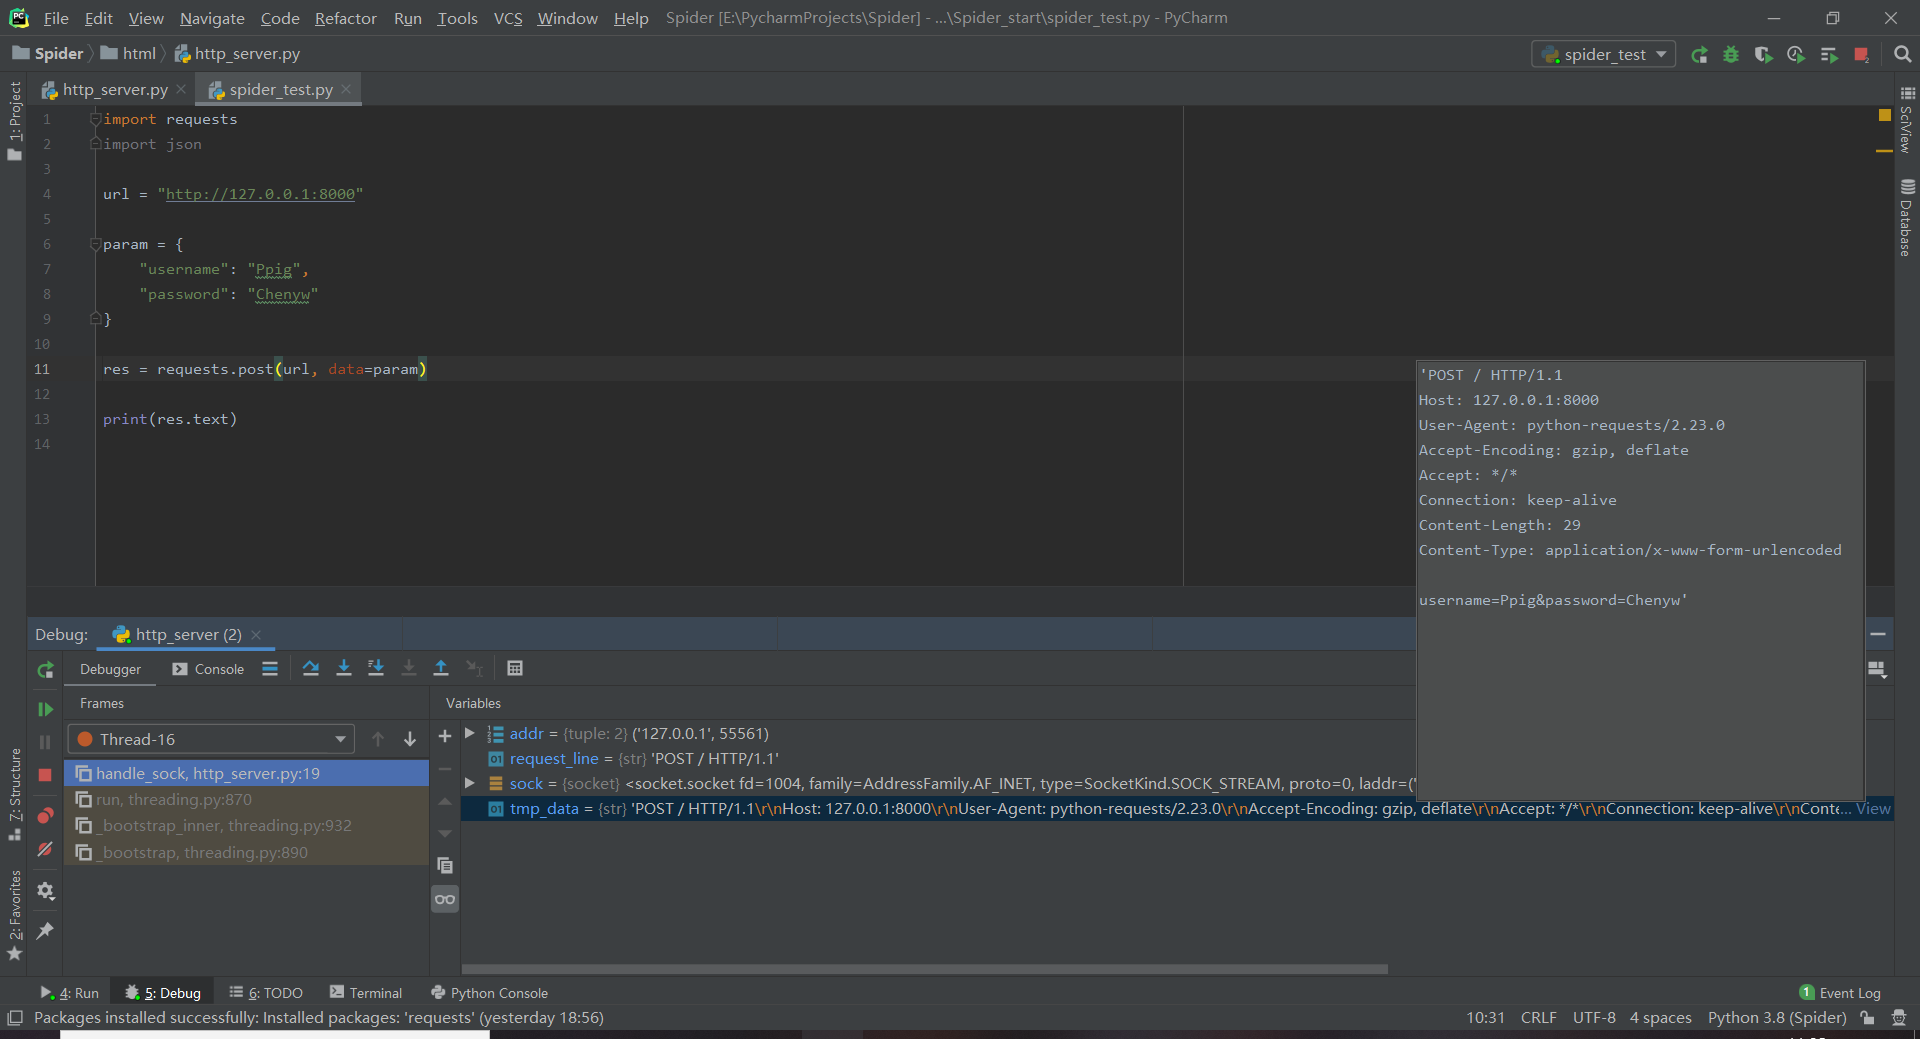Image resolution: width=1920 pixels, height=1039 pixels.
Task: Click the Profile run clock icon
Action: point(1796,55)
